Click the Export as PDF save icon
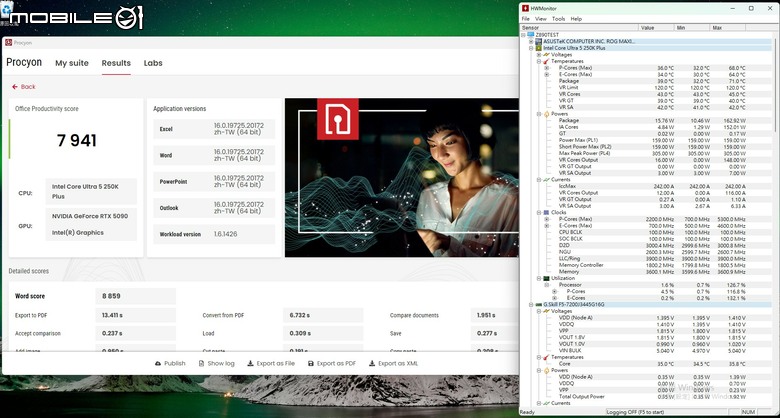This screenshot has height=418, width=780. pos(311,363)
